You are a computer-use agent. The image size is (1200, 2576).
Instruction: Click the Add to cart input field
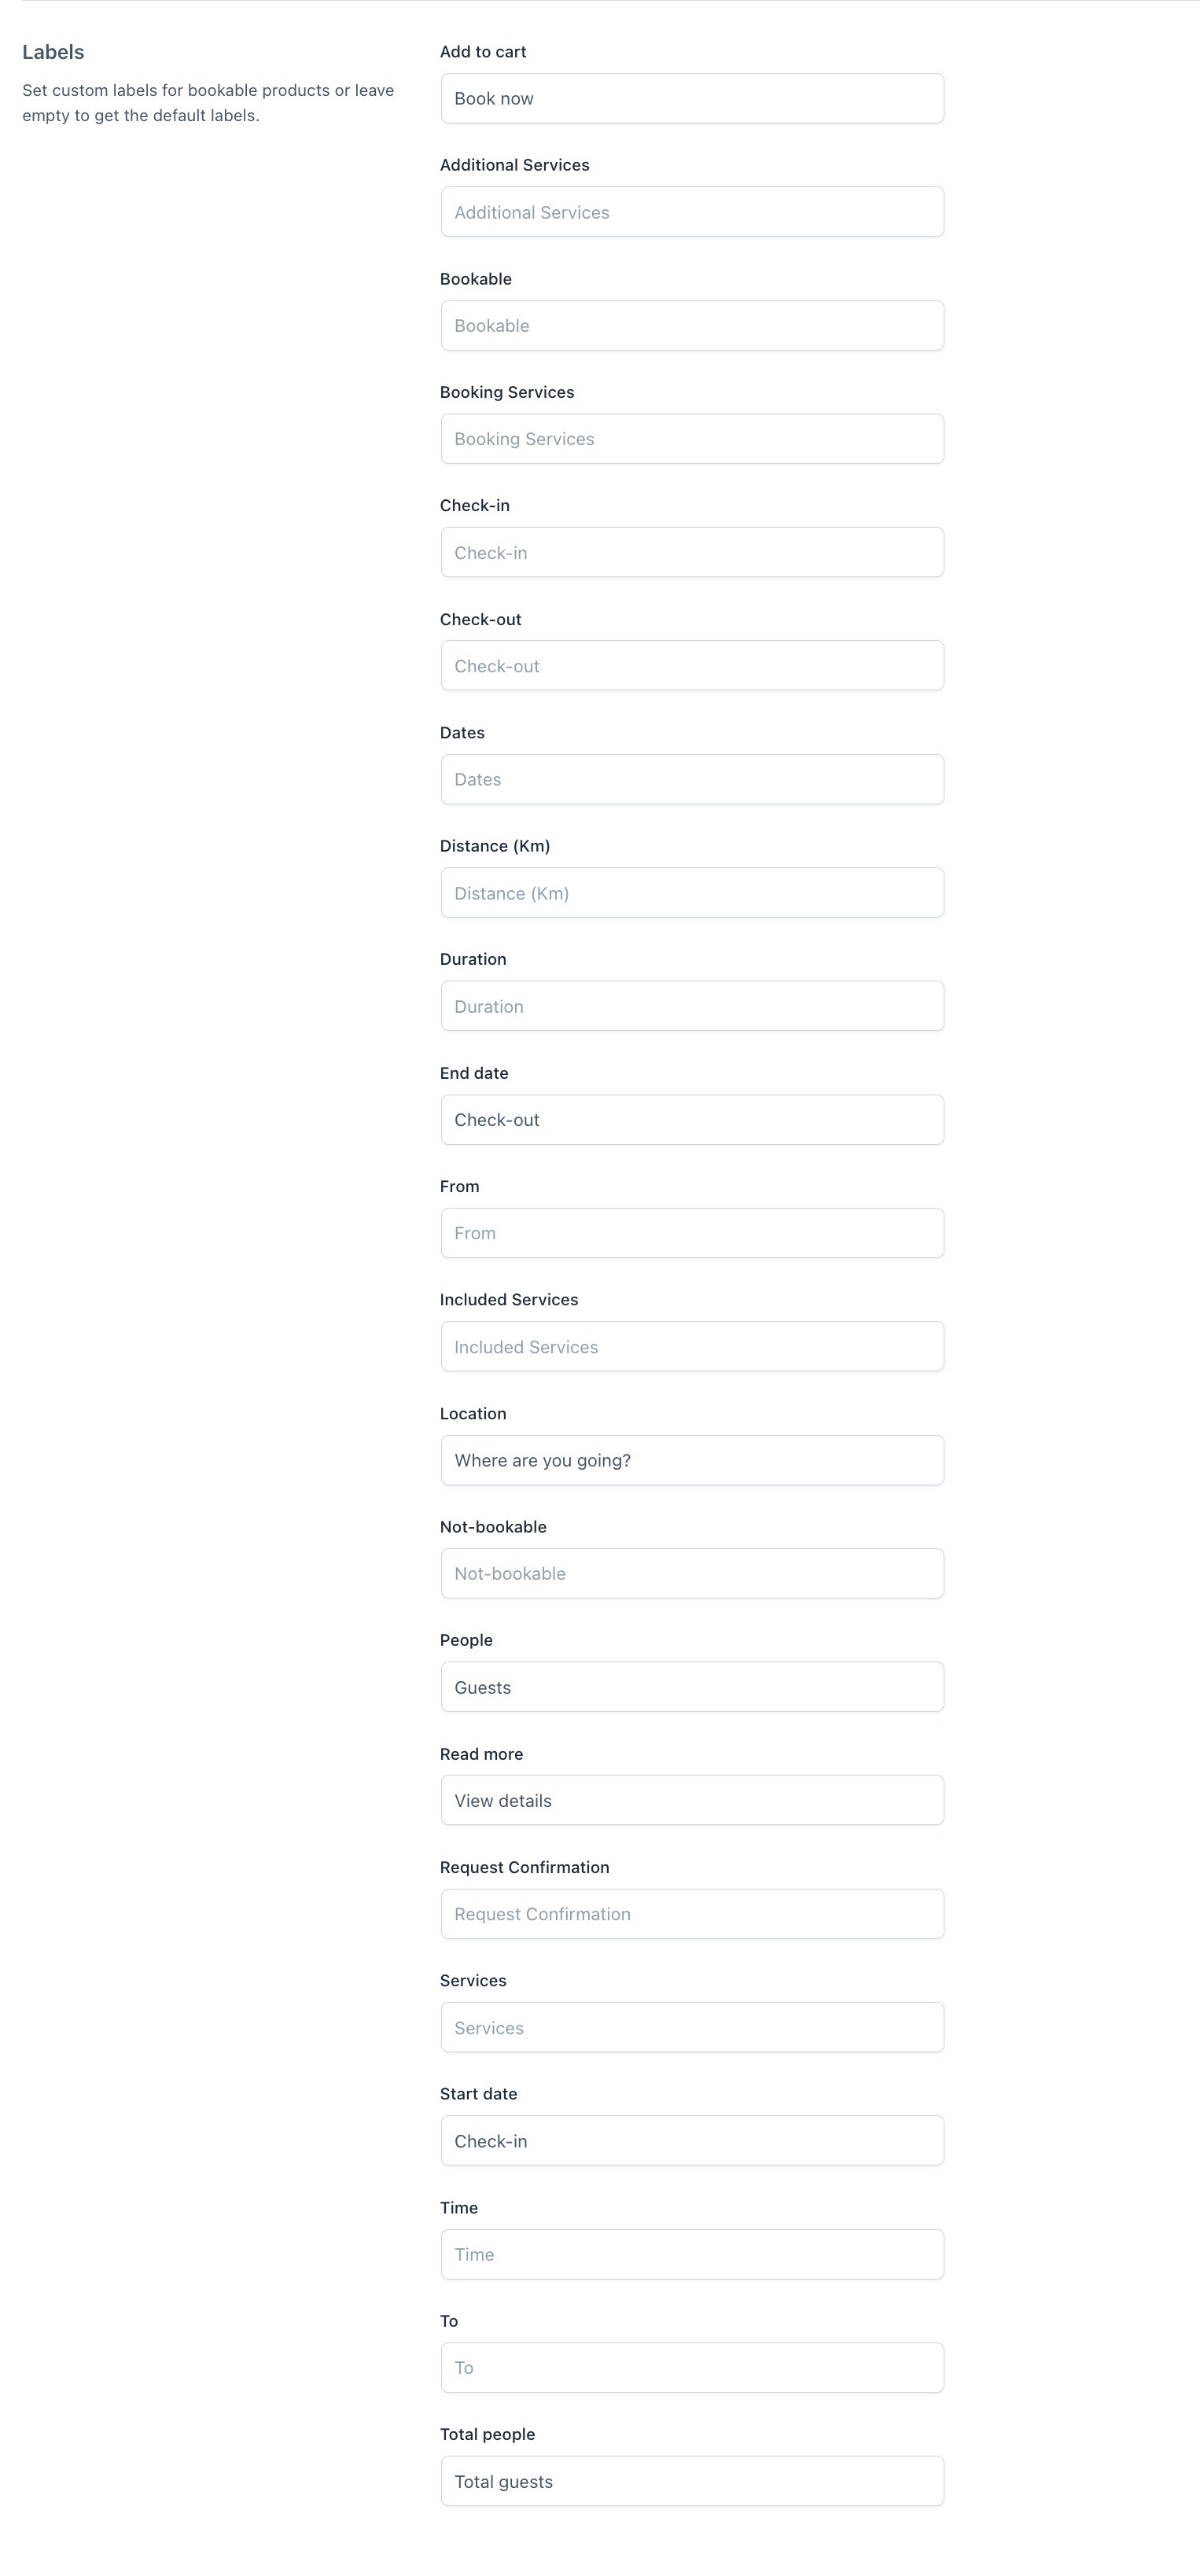click(x=692, y=98)
